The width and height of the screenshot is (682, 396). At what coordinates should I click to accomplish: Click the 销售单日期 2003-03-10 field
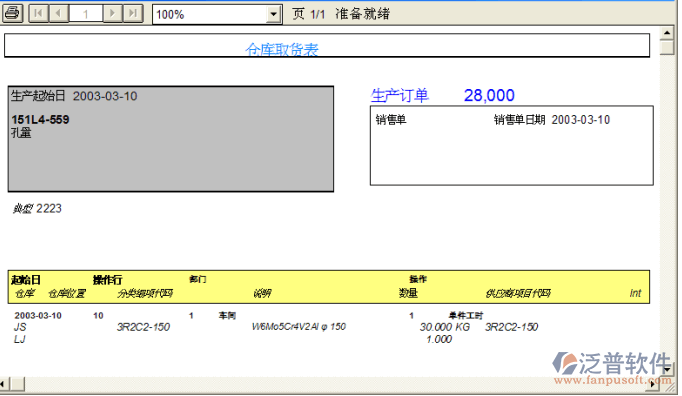click(552, 120)
